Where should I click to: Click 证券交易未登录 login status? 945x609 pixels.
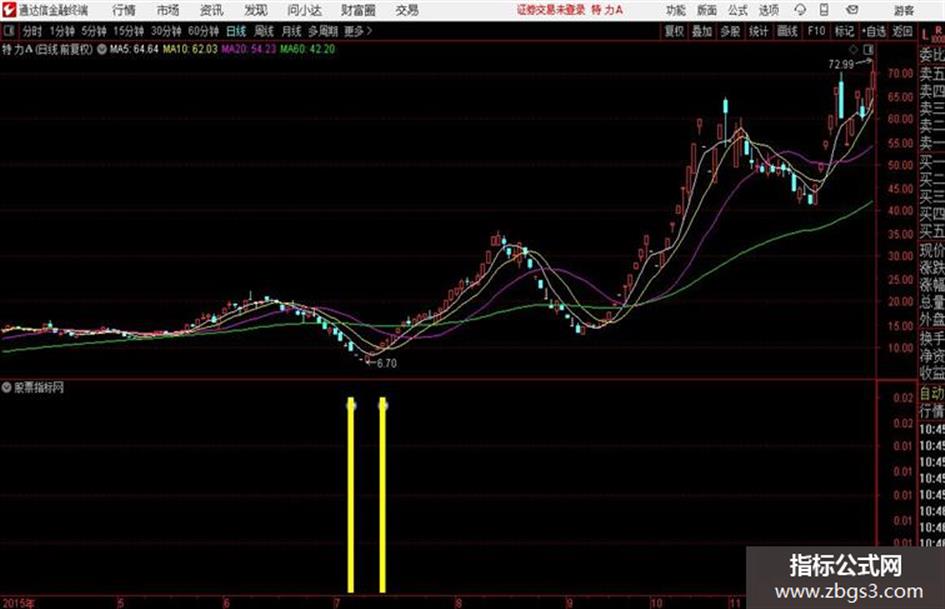551,10
